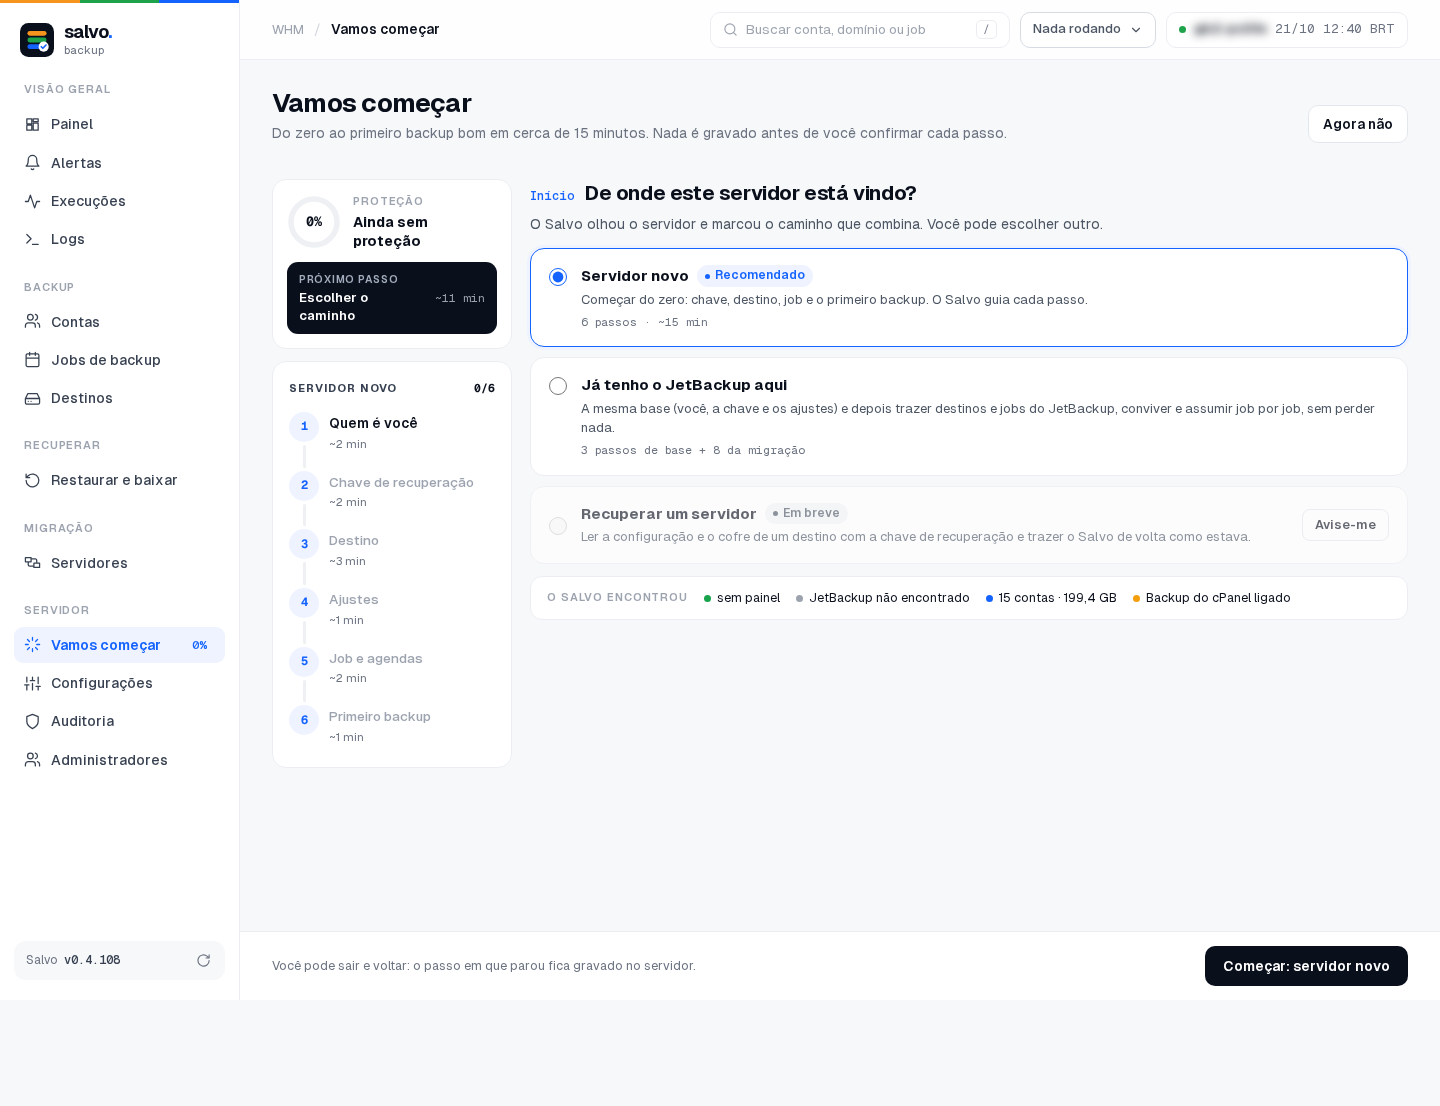Select step 2 Chave de recuperação
1440x1106 pixels.
point(392,491)
